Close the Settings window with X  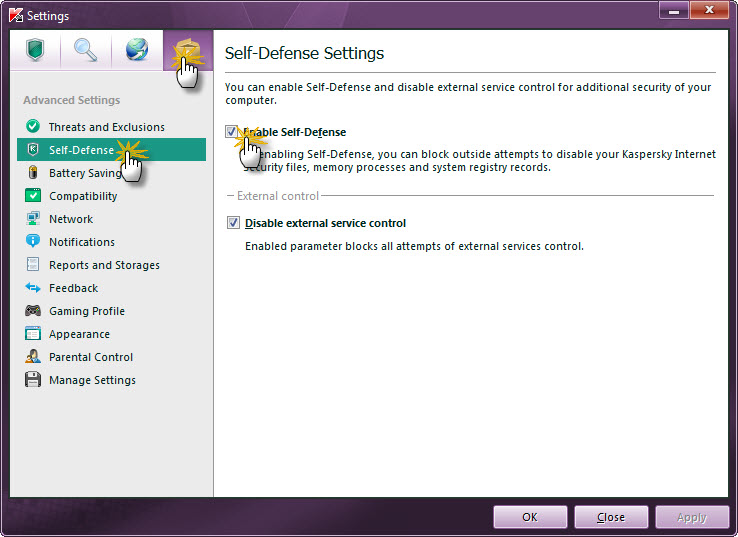[x=709, y=10]
